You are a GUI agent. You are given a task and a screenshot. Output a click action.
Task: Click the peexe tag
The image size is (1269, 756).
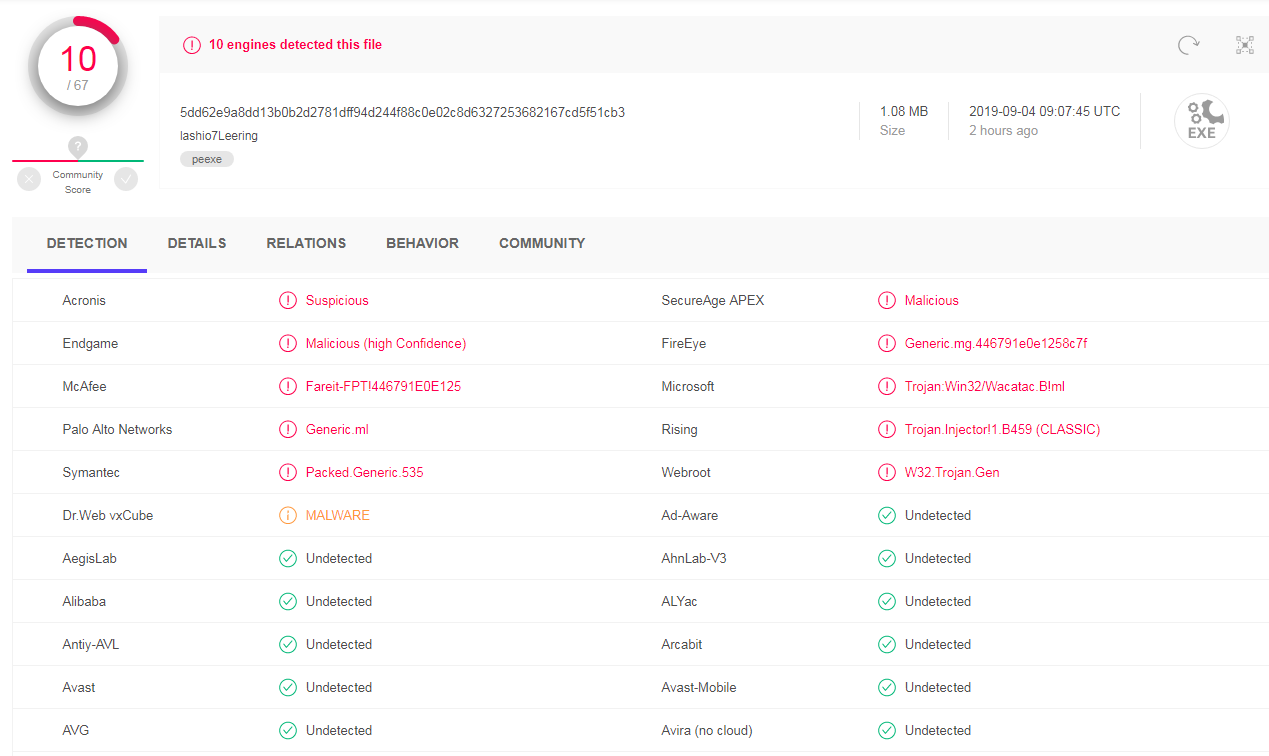point(207,159)
